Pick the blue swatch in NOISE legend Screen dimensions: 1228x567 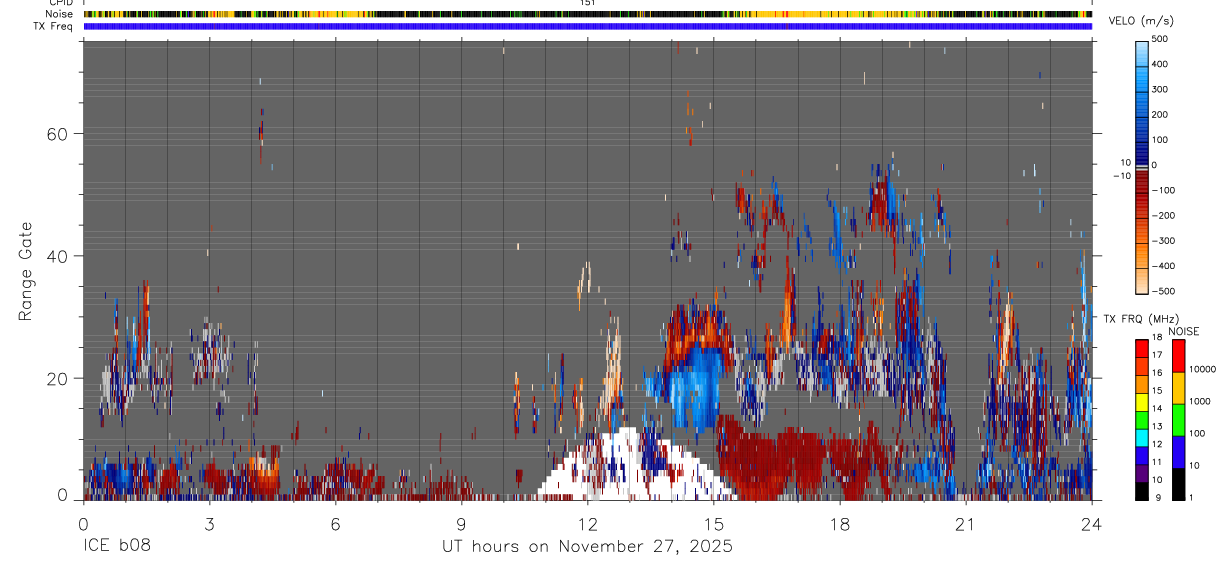1177,451
